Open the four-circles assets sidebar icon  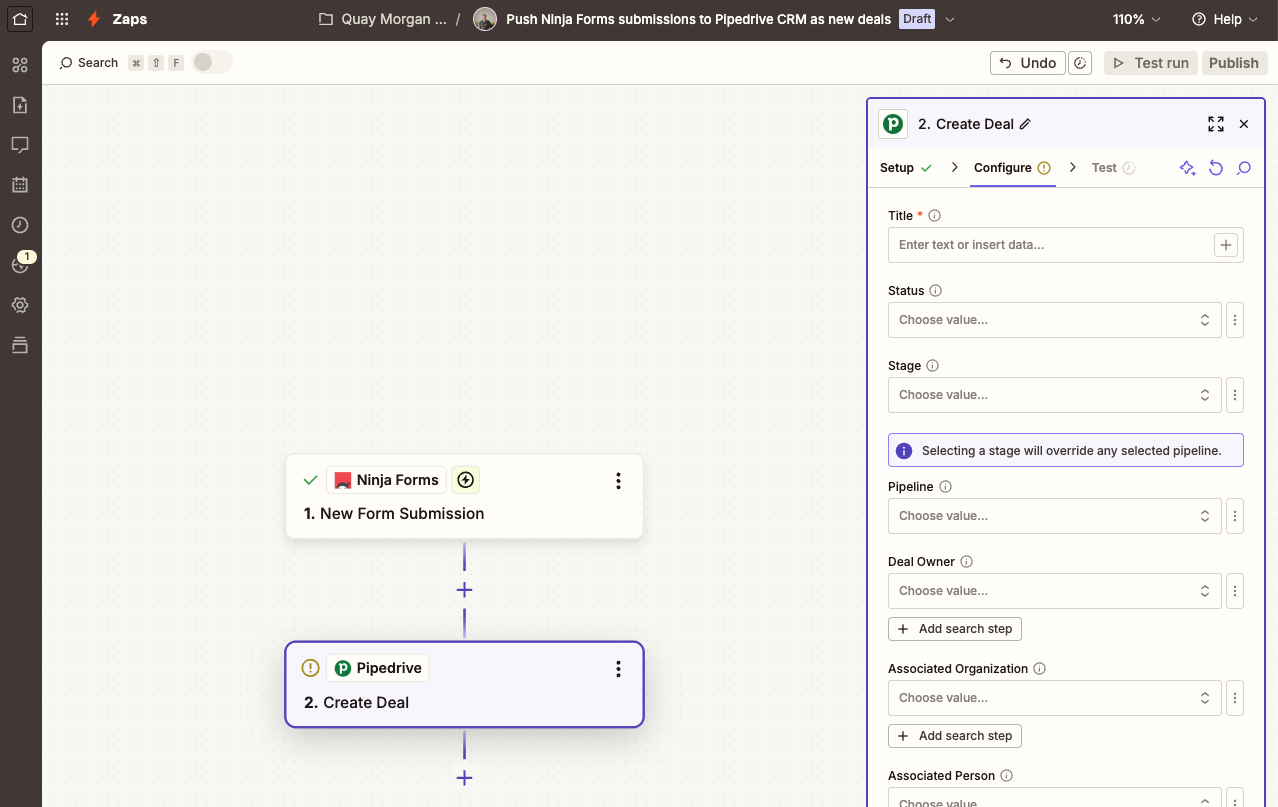point(20,65)
